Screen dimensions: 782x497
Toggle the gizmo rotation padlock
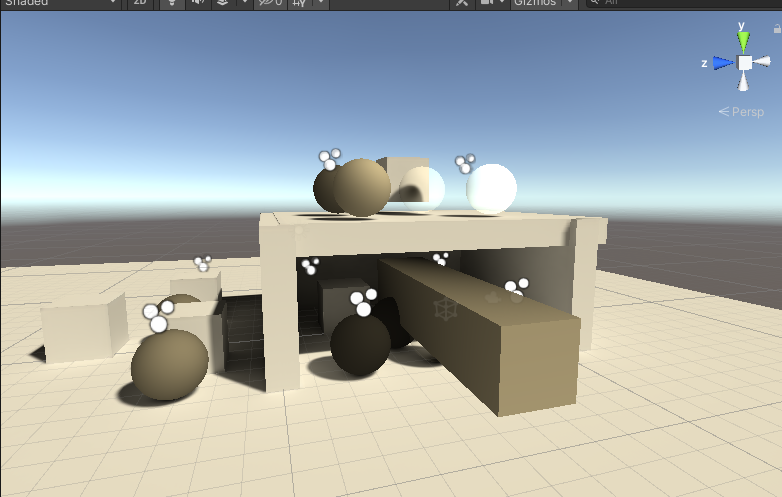[x=777, y=30]
